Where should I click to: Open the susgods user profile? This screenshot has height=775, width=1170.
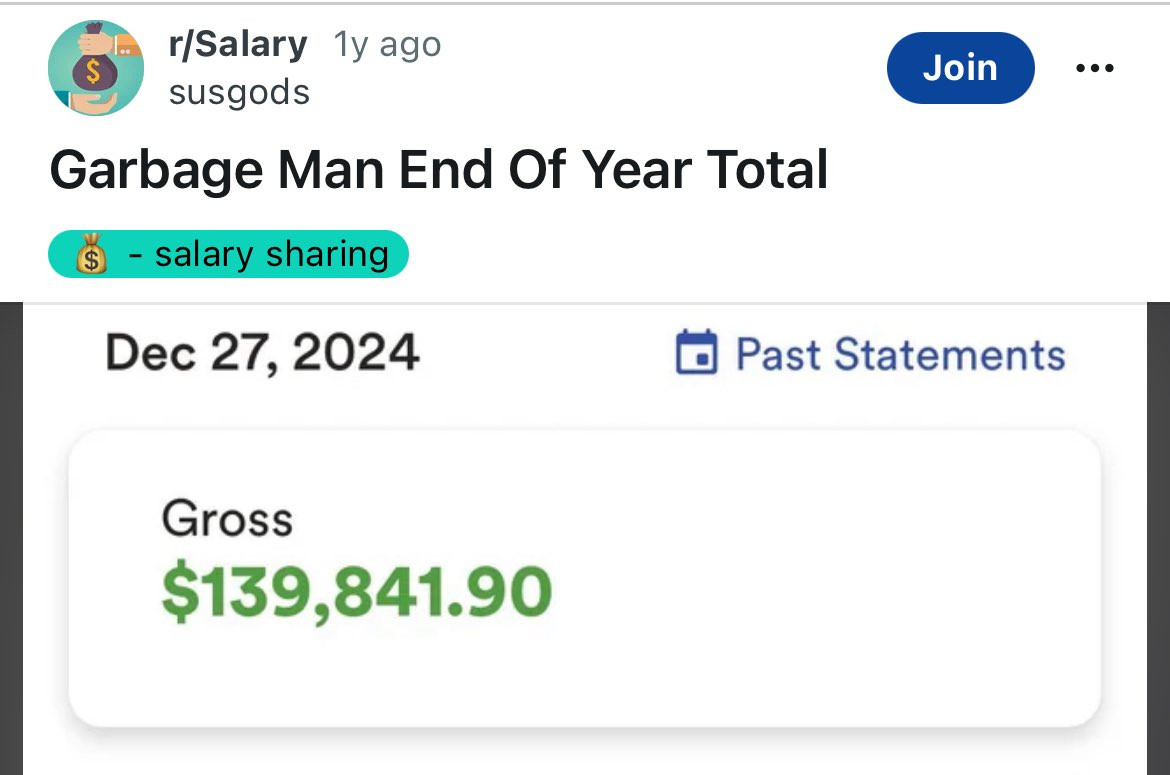pos(239,92)
